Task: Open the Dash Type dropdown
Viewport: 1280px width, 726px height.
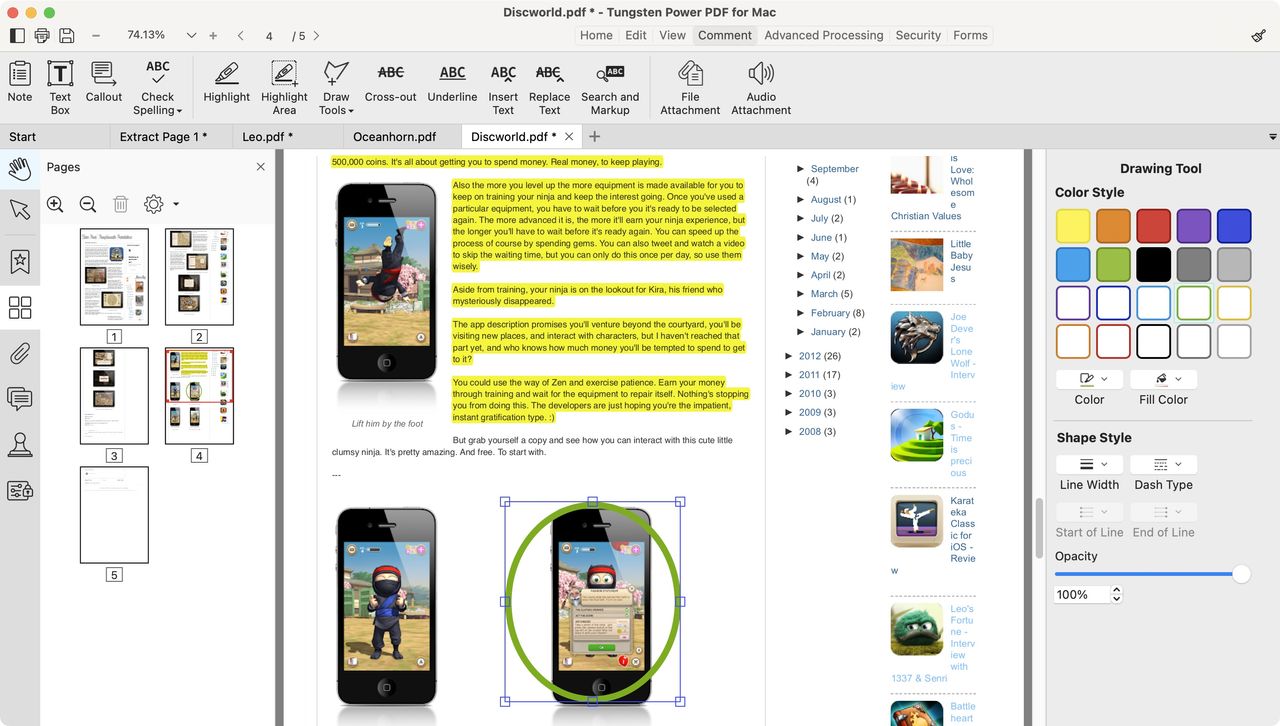Action: point(1163,465)
